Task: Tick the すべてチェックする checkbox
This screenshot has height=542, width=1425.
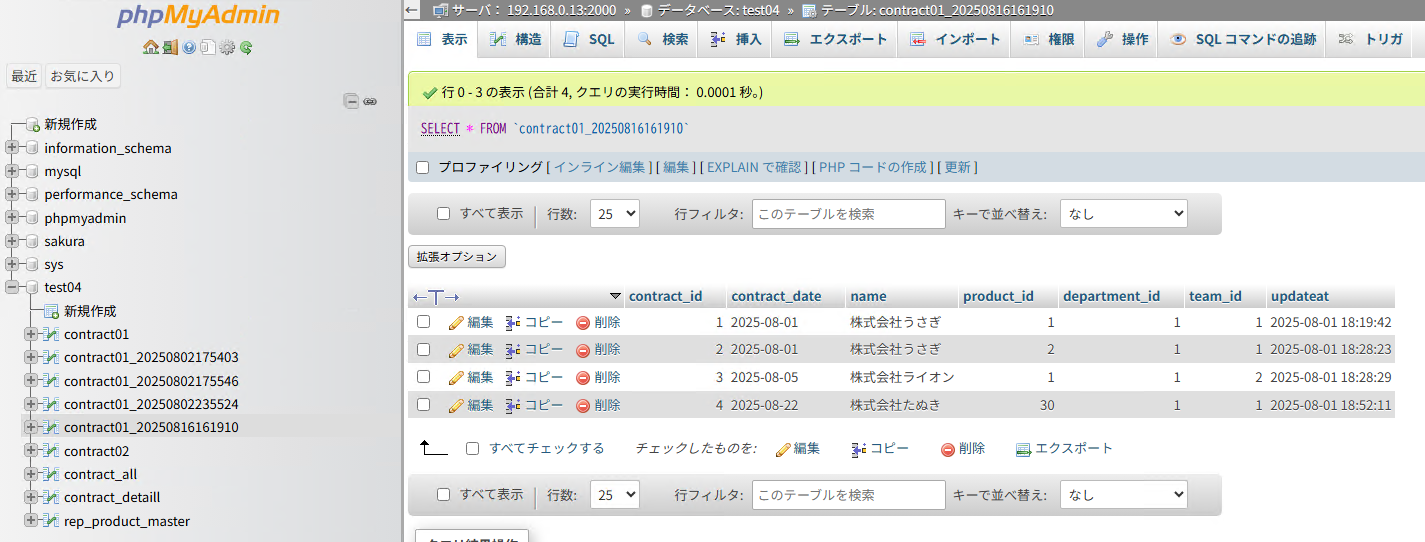Action: (x=473, y=448)
